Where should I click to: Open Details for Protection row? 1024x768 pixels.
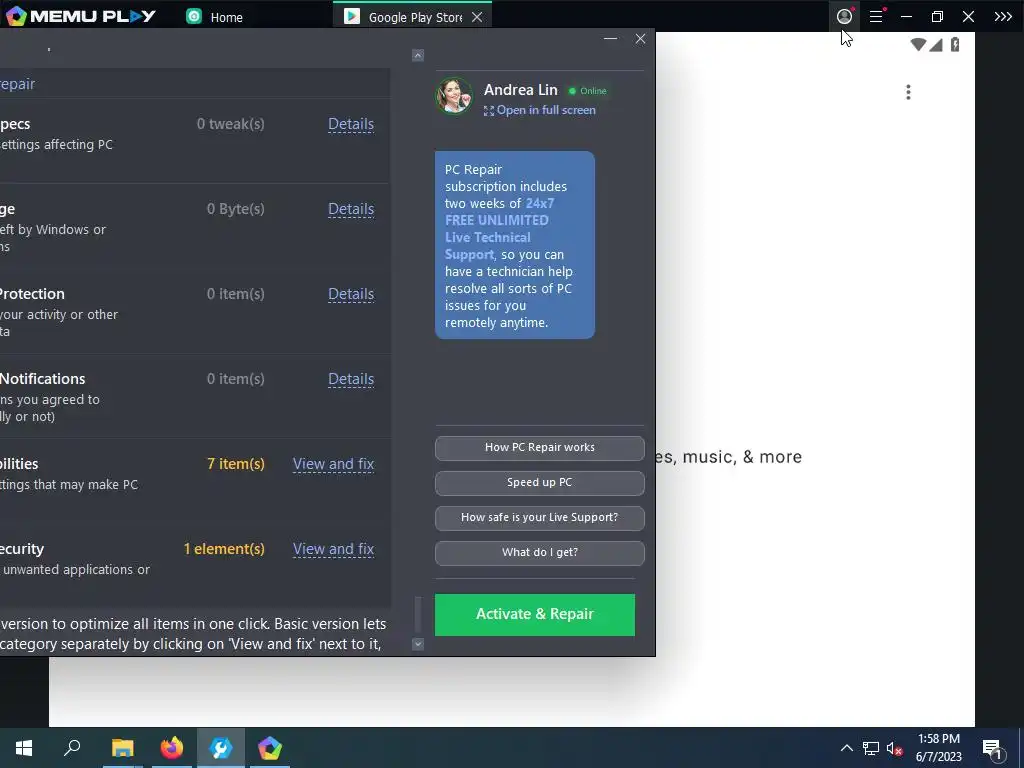coord(351,294)
